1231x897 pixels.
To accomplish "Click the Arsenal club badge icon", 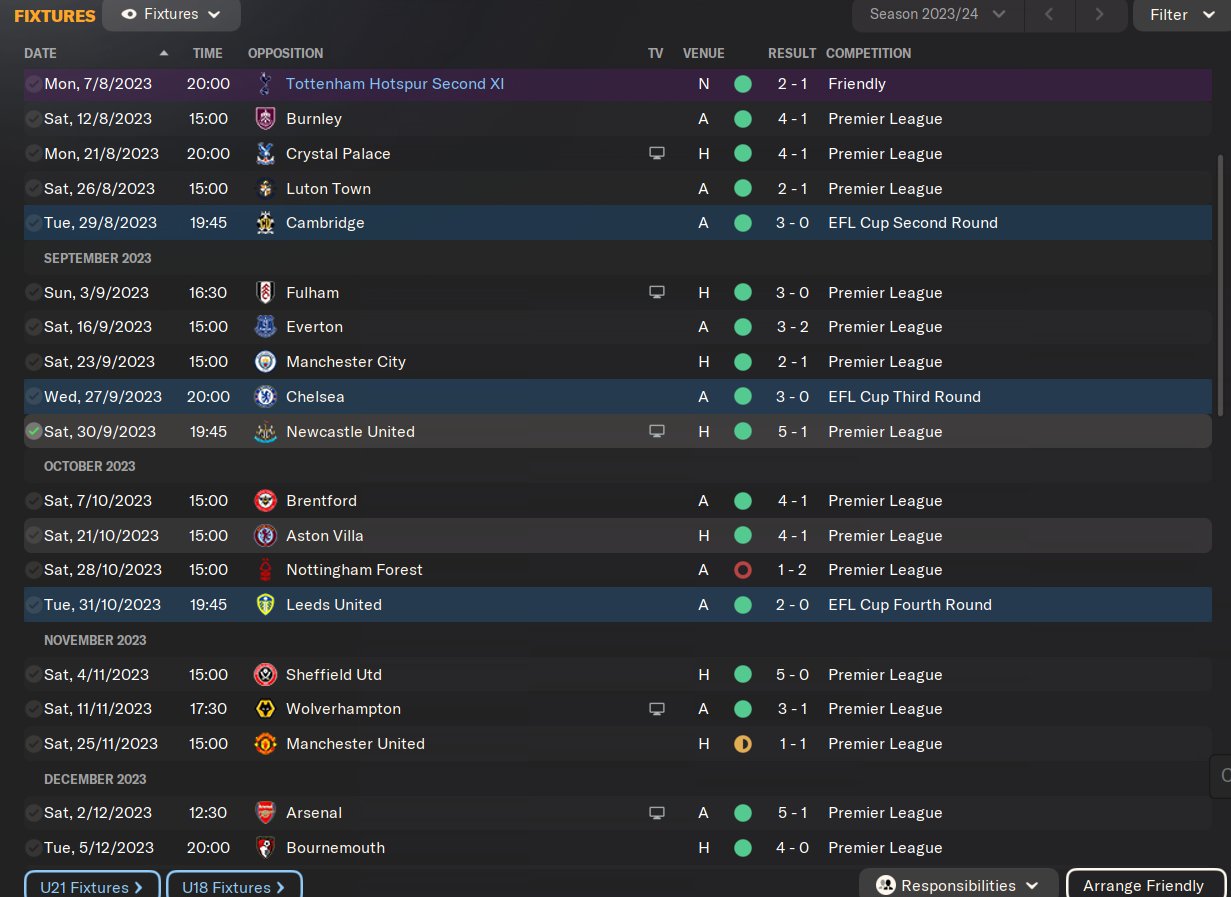I will tap(265, 813).
